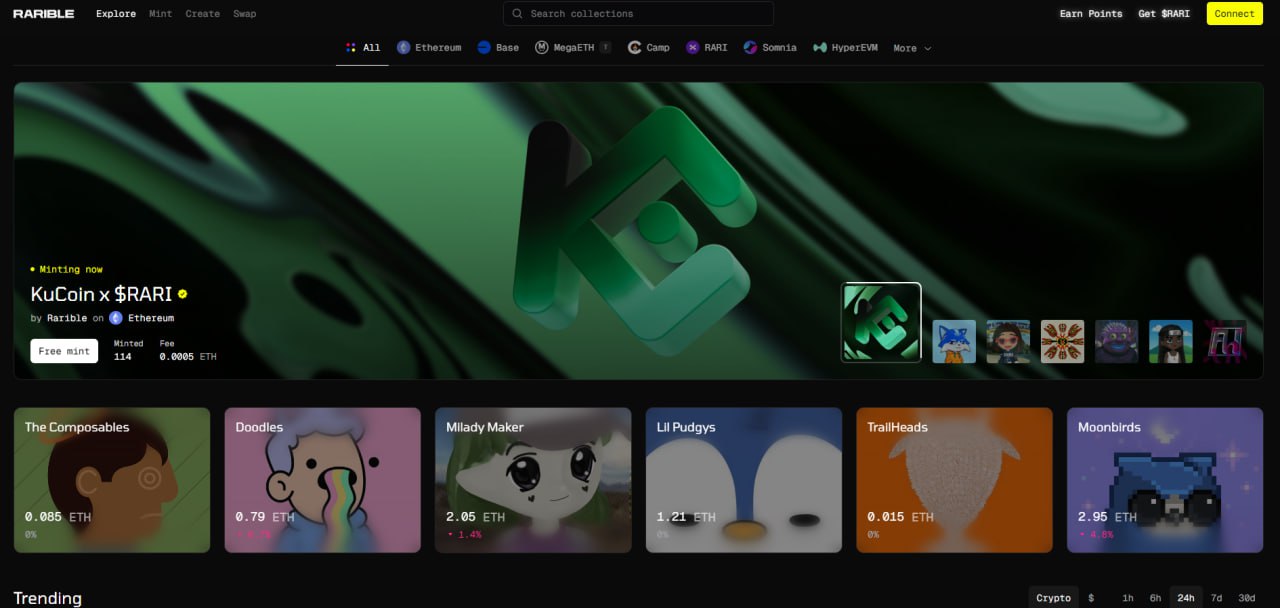Set Trending timeframe to 7d
Screen dimensions: 1280x608
tap(1216, 598)
